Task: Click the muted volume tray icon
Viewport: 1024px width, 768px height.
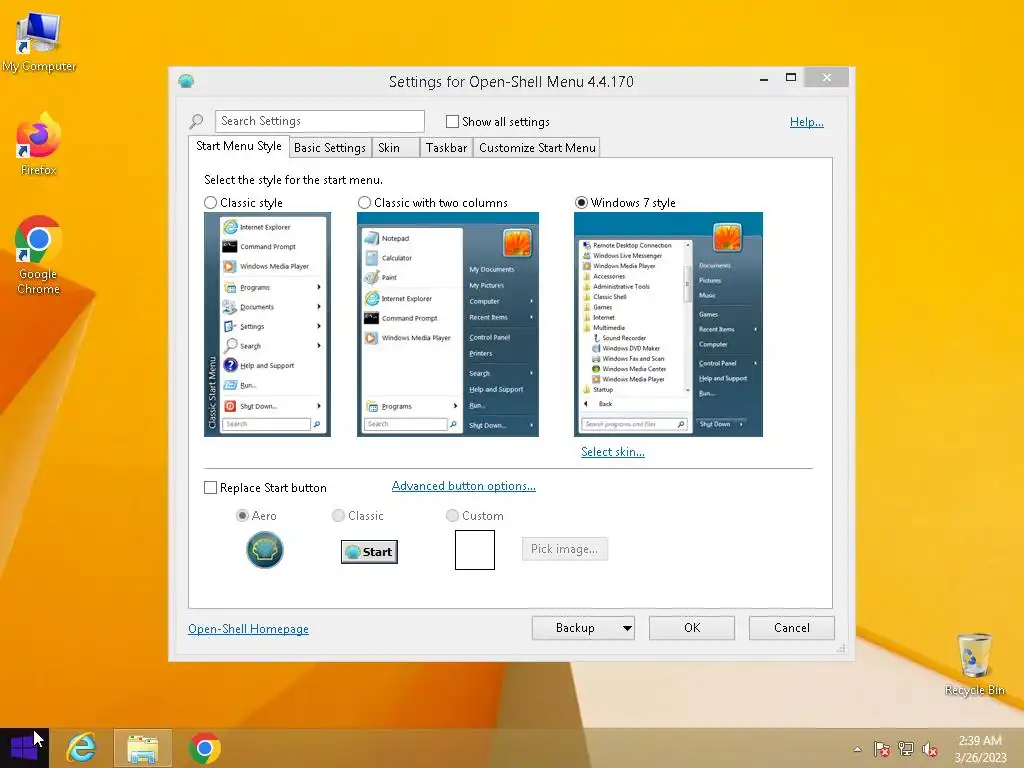Action: 930,749
